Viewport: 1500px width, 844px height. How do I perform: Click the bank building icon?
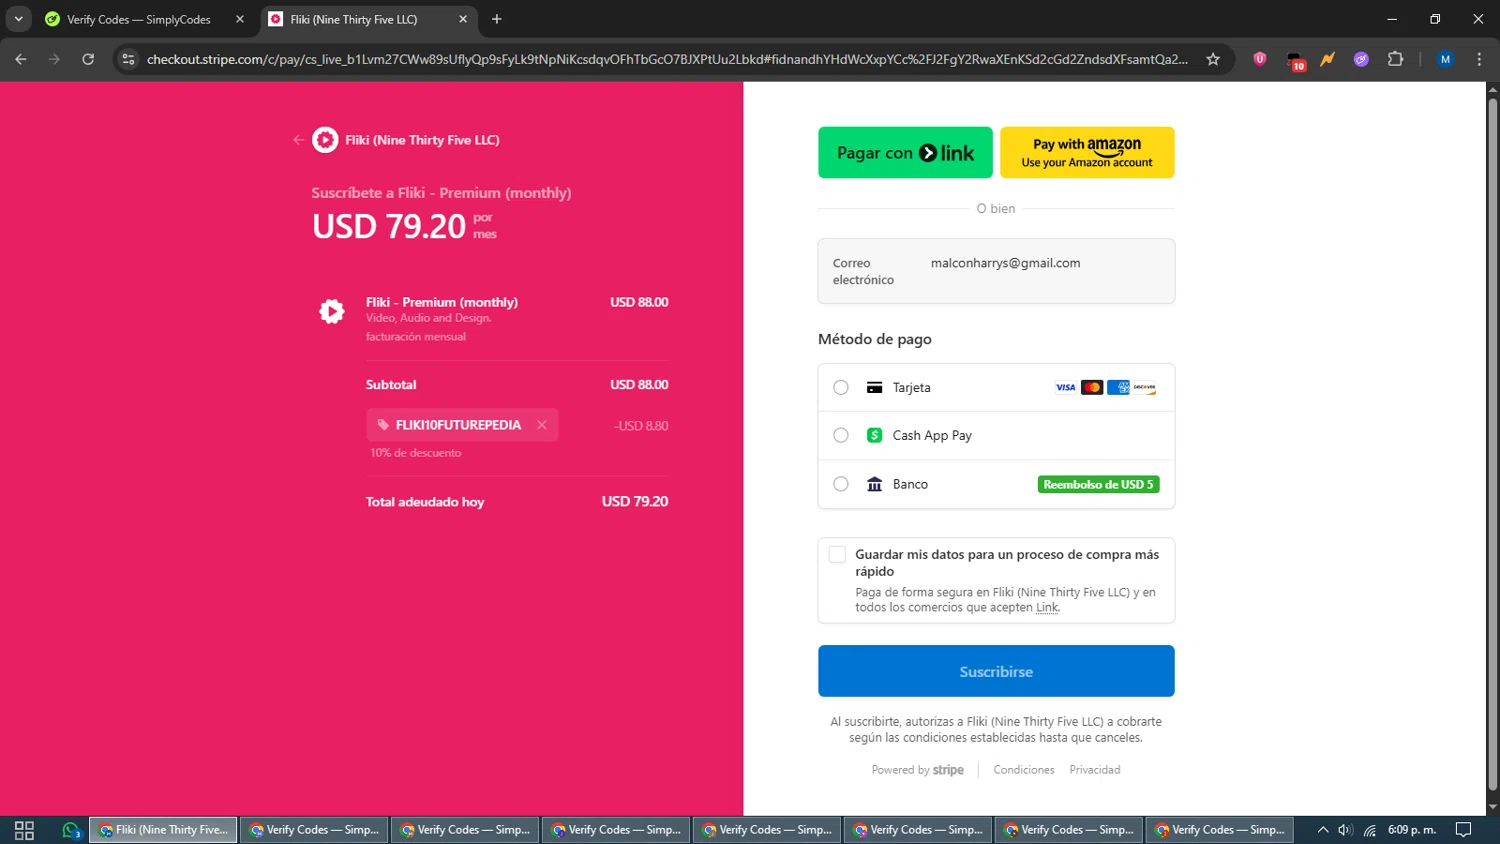(874, 484)
